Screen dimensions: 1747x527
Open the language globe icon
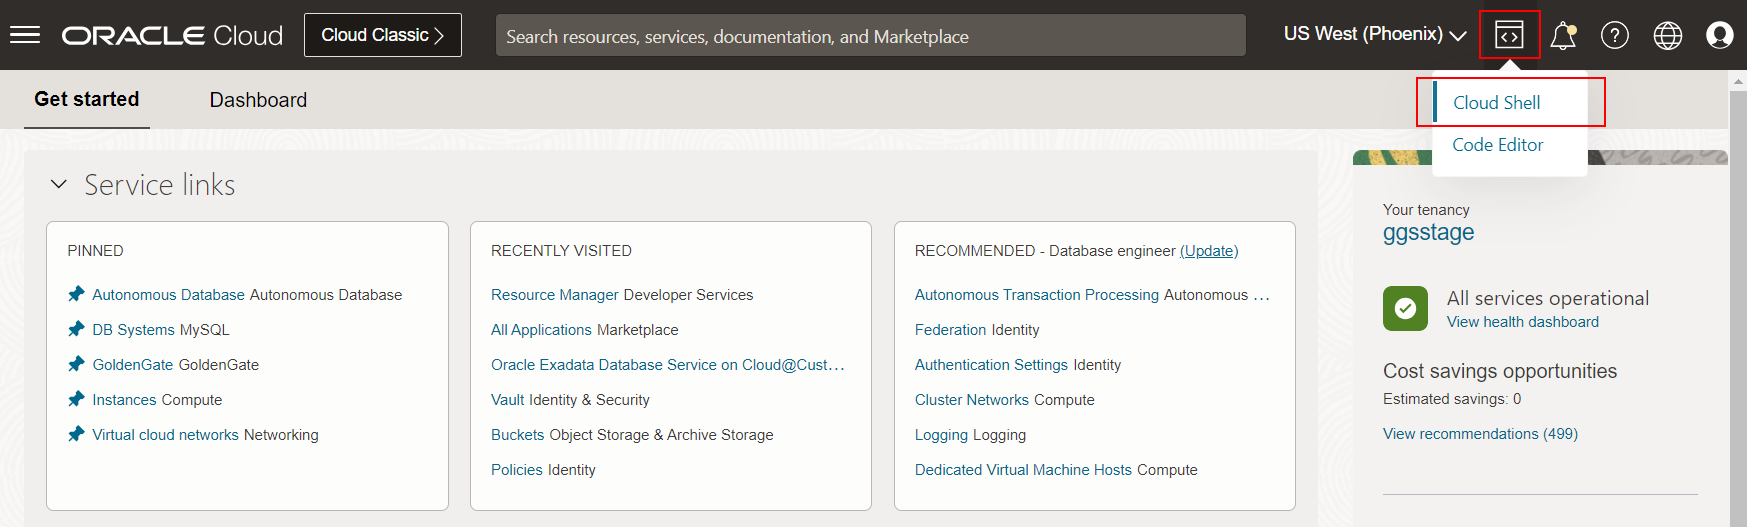pyautogui.click(x=1668, y=35)
